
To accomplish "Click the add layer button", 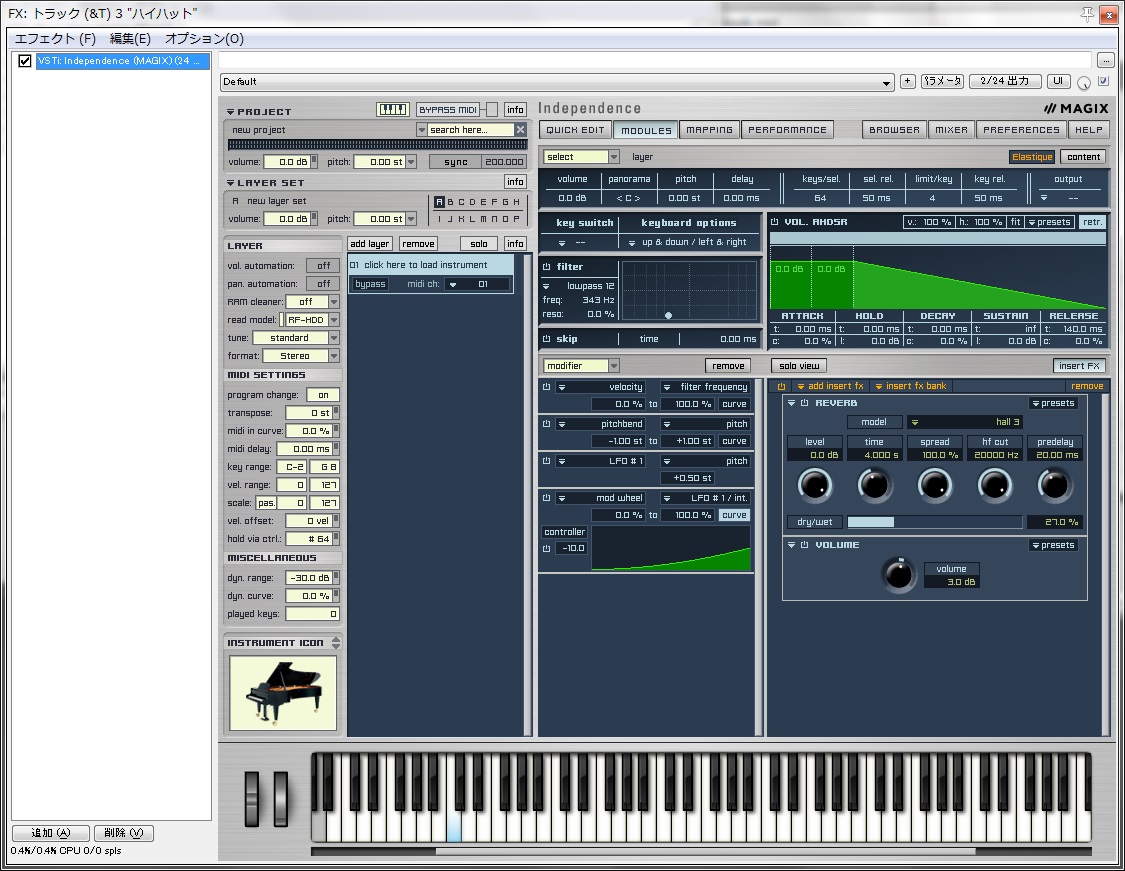I will [370, 244].
